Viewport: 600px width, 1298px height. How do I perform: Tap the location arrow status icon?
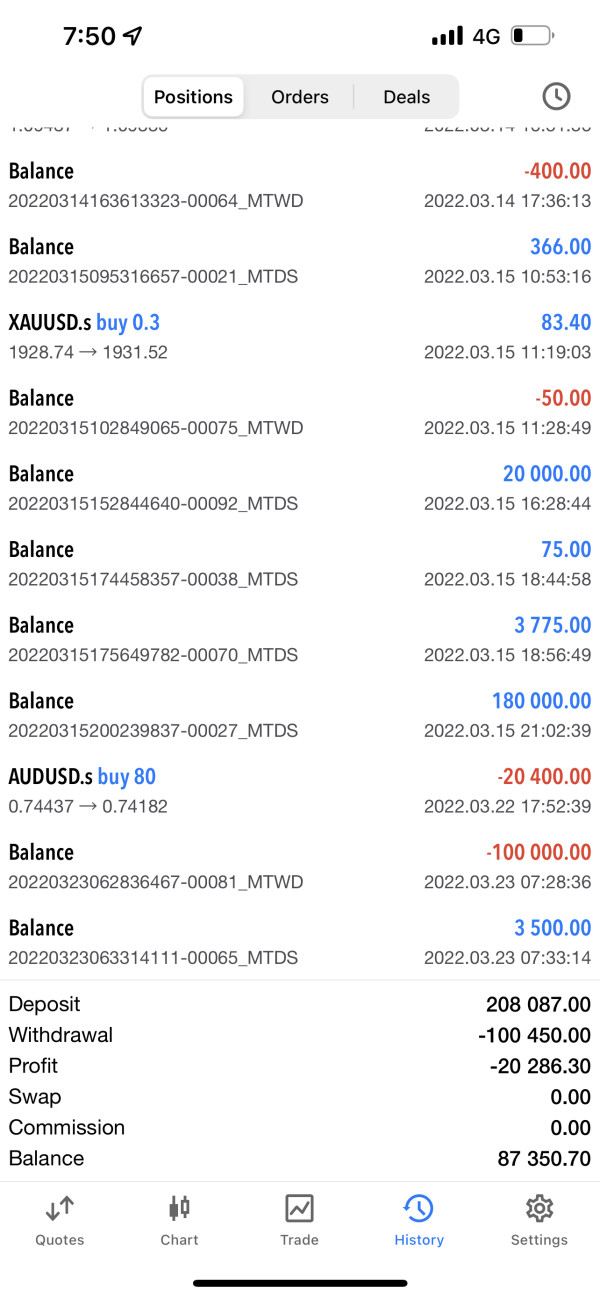[133, 37]
